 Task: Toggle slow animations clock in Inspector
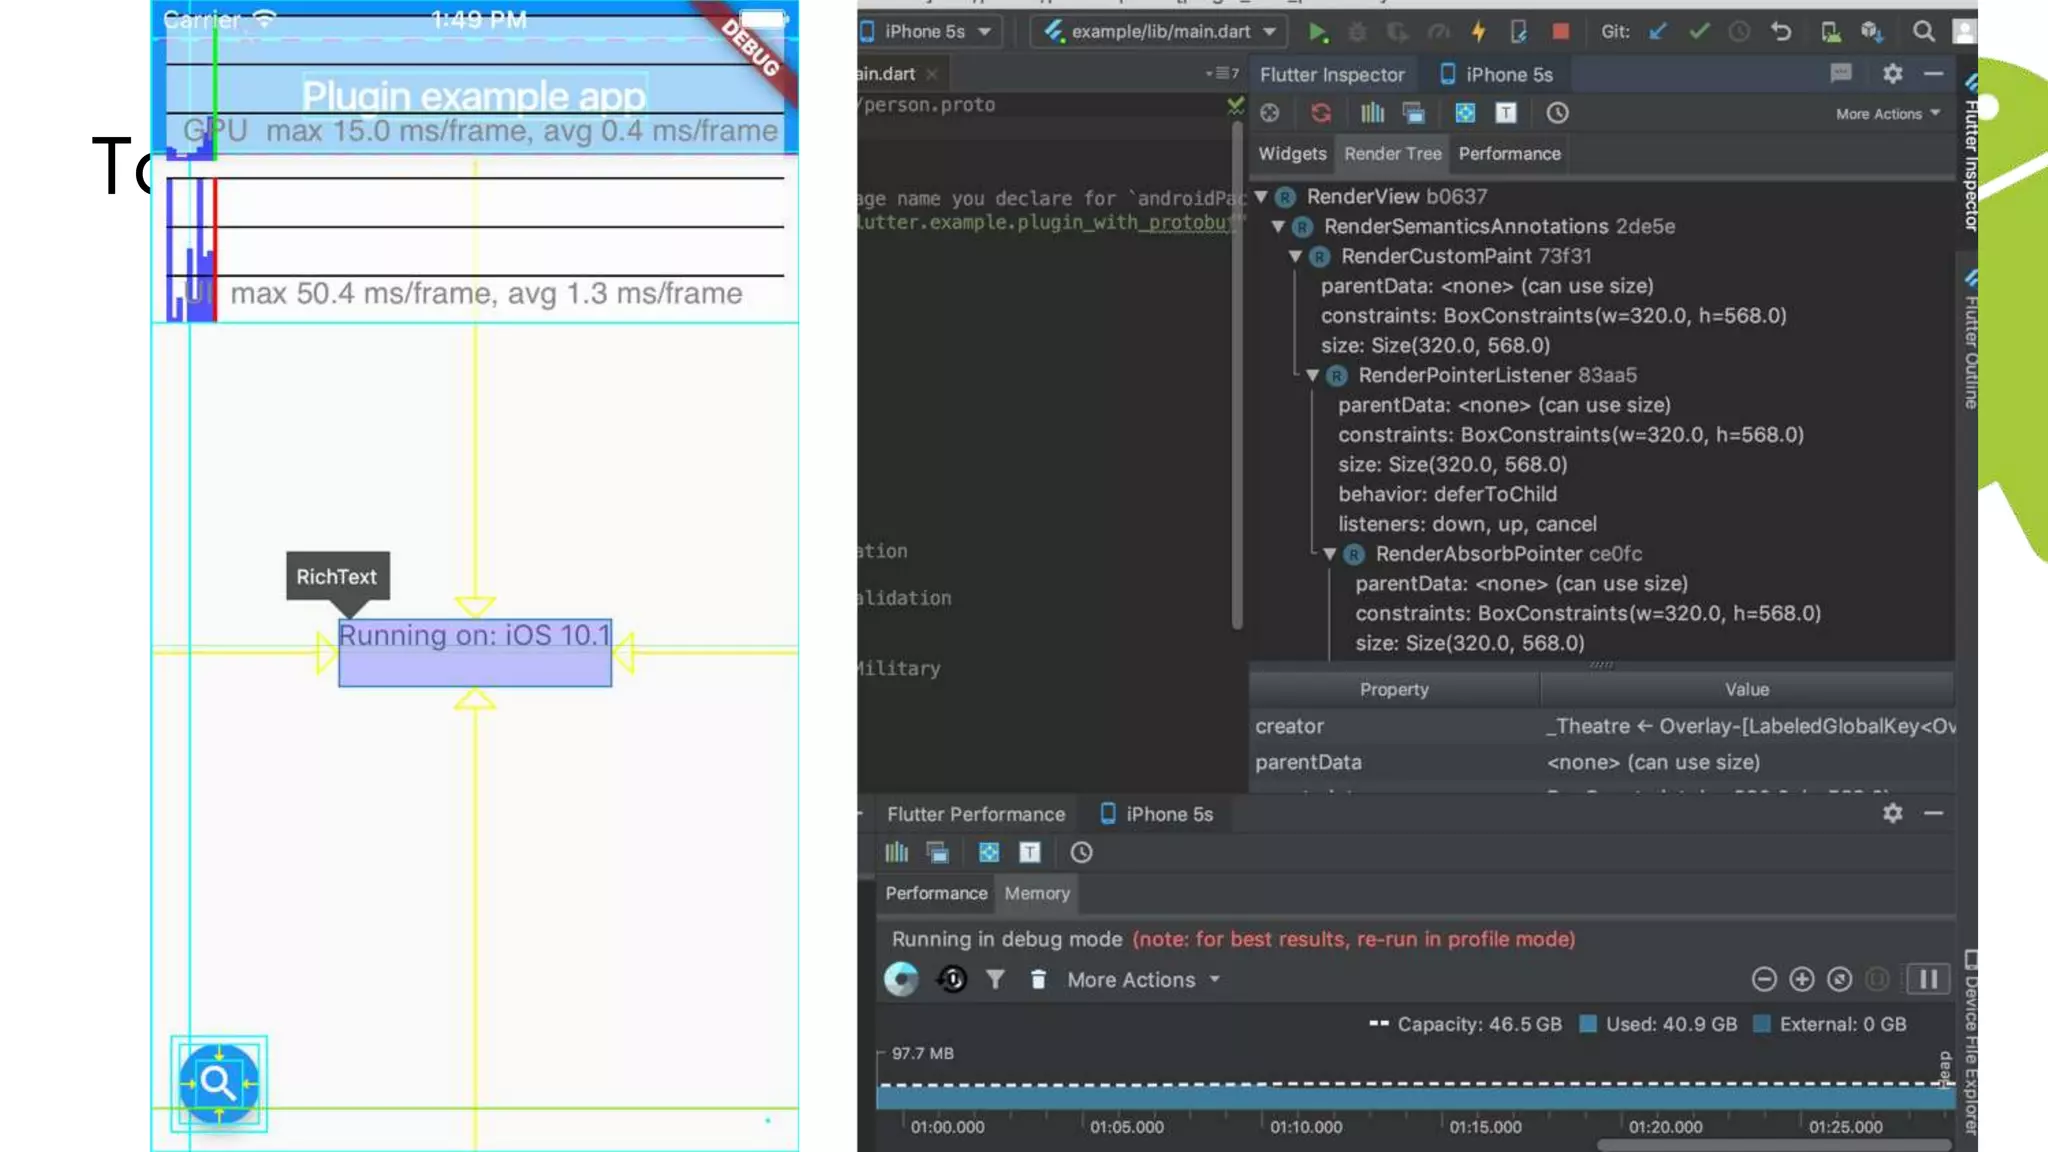[x=1557, y=113]
